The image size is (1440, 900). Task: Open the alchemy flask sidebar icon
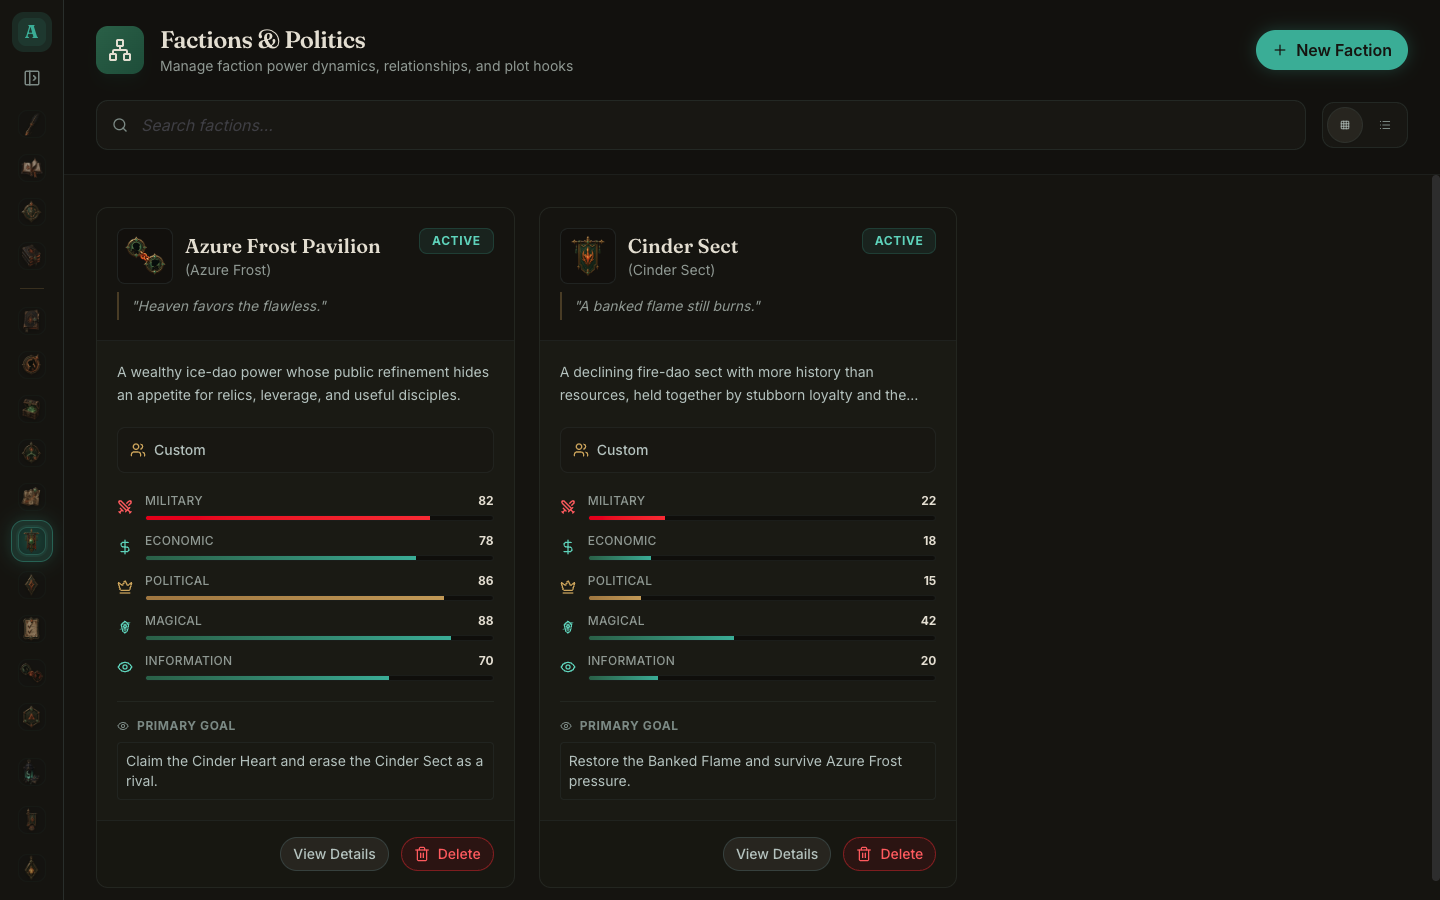[x=31, y=772]
